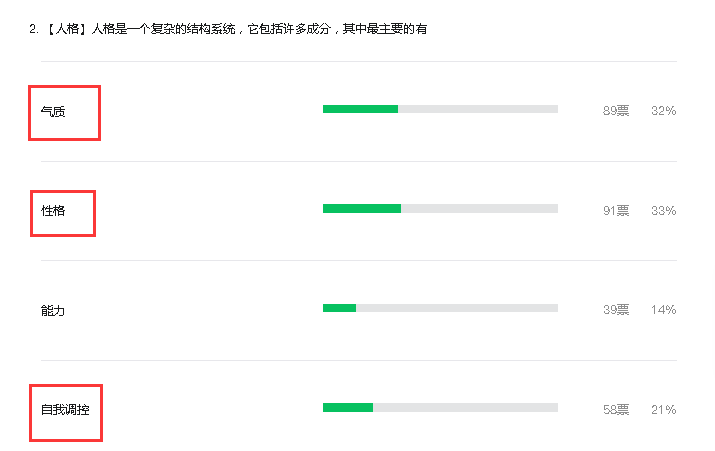The height and width of the screenshot is (451, 715).
Task: Click the 39票 vote count
Action: pos(616,310)
